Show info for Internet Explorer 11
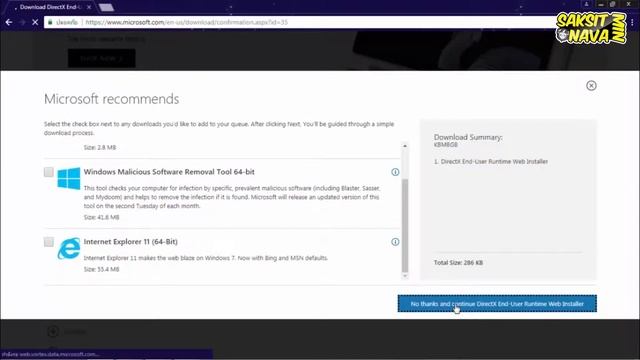 tap(395, 242)
